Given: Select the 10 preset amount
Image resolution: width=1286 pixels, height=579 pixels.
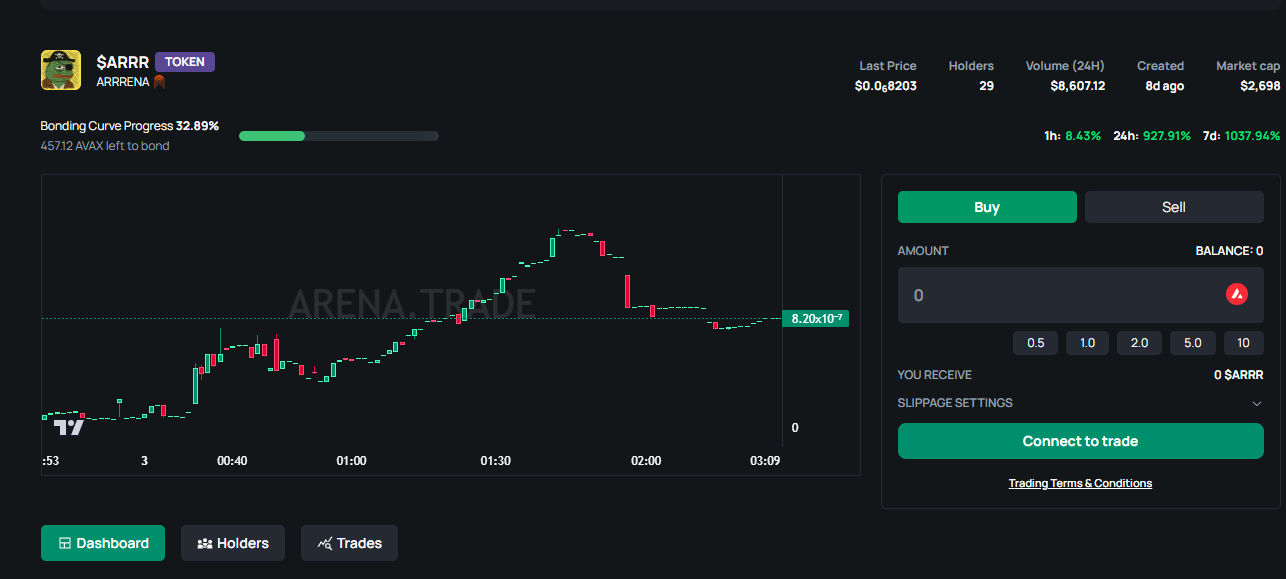Looking at the screenshot, I should (x=1243, y=343).
